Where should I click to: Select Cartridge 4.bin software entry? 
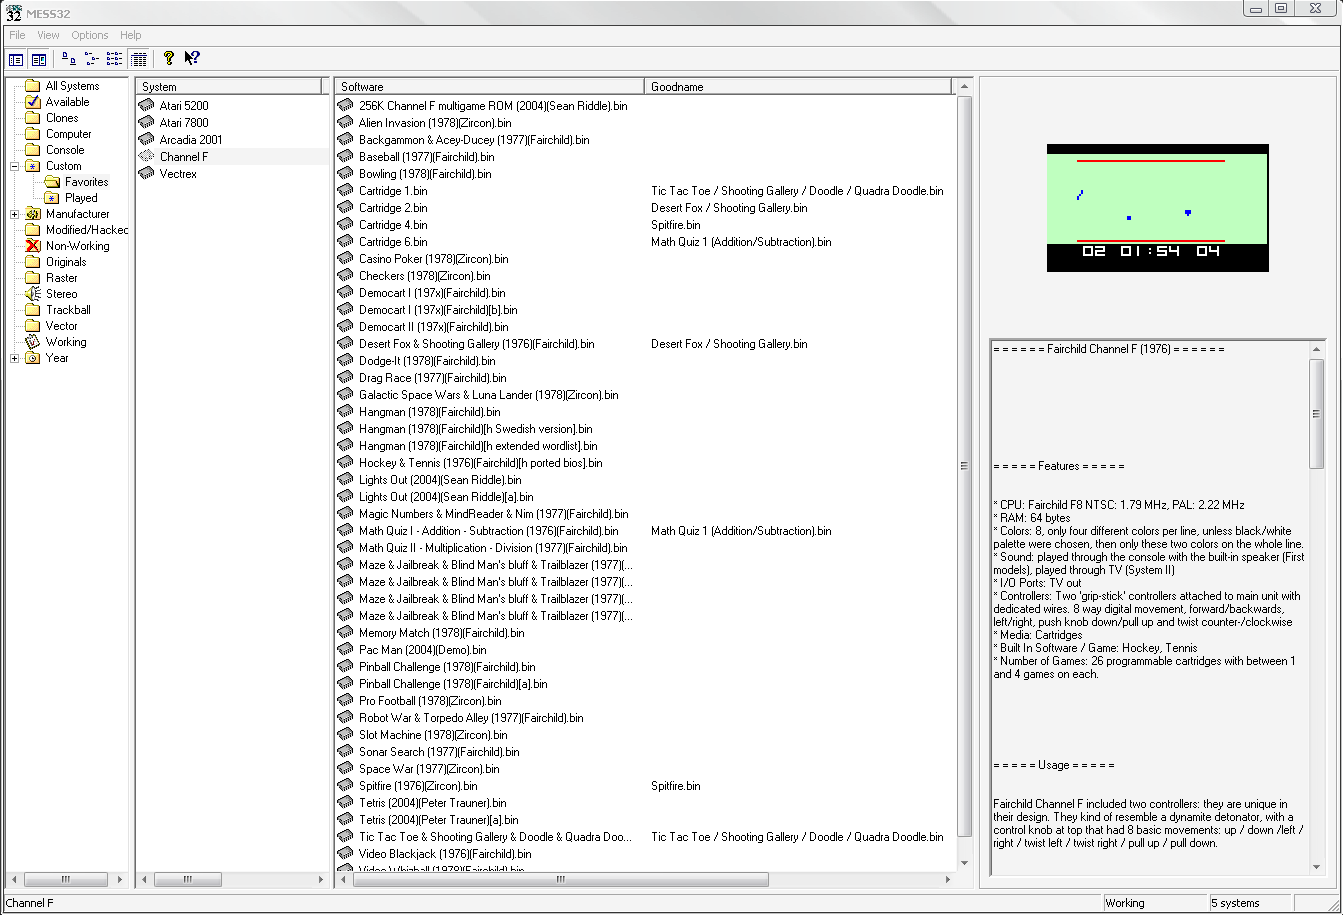click(x=393, y=224)
